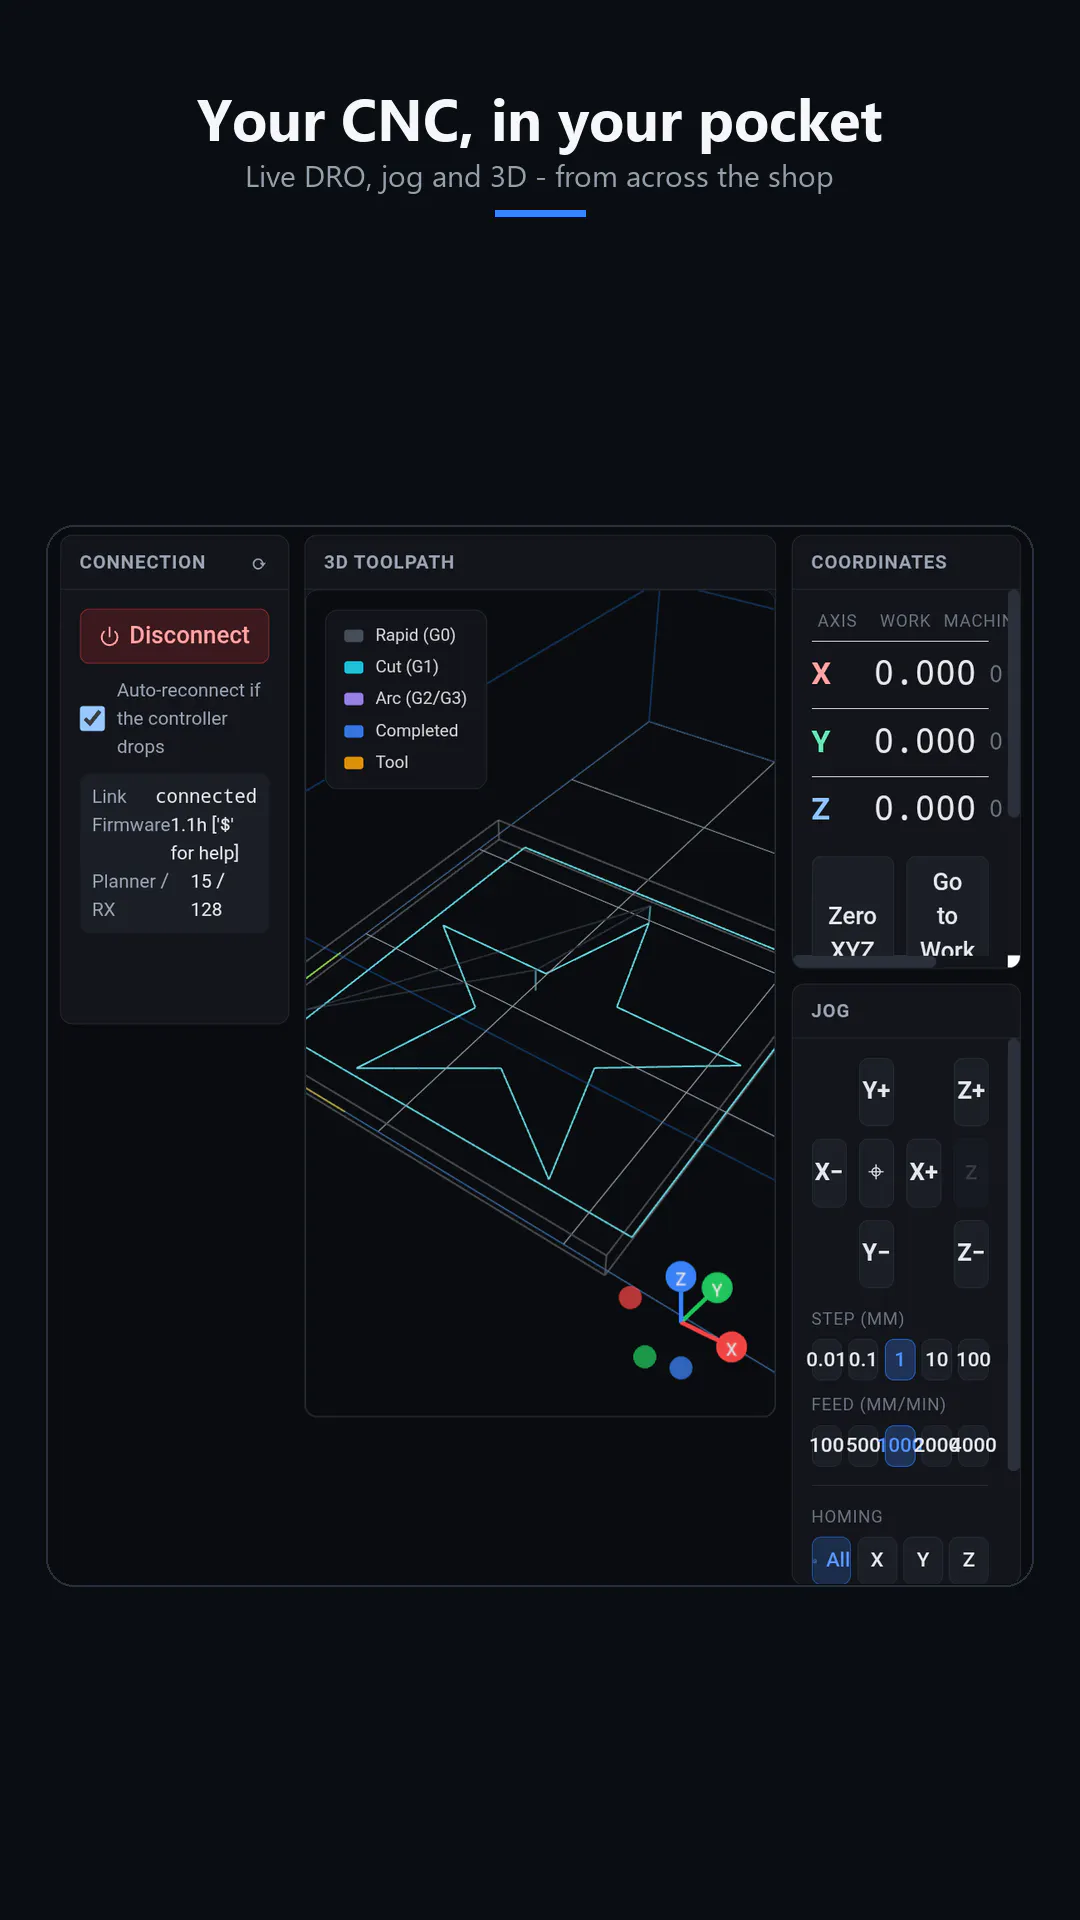The image size is (1080, 1920).
Task: Home the X axis
Action: (877, 1560)
